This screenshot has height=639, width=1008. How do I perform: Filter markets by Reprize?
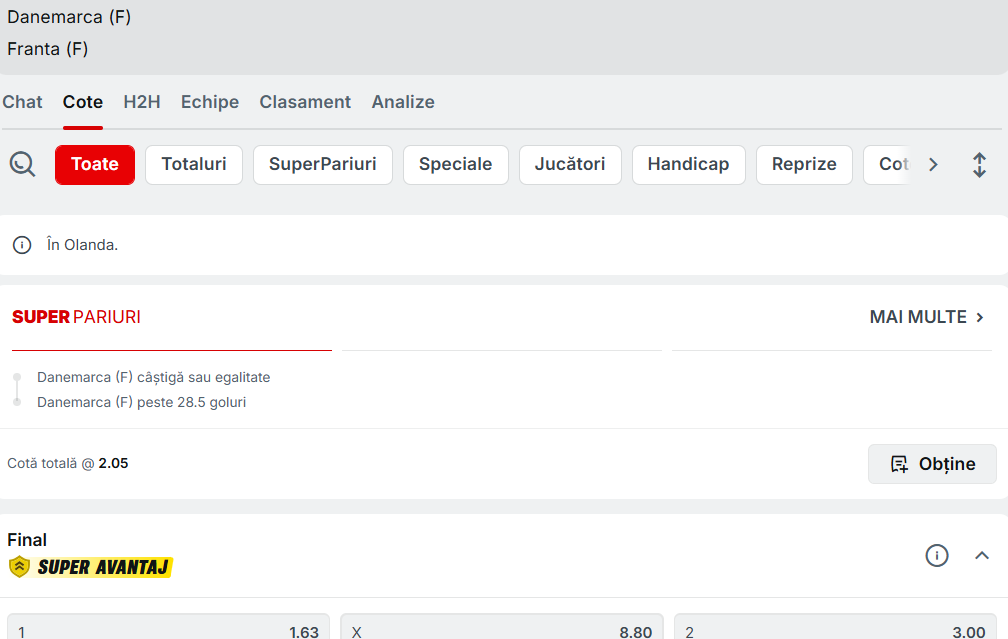point(804,165)
